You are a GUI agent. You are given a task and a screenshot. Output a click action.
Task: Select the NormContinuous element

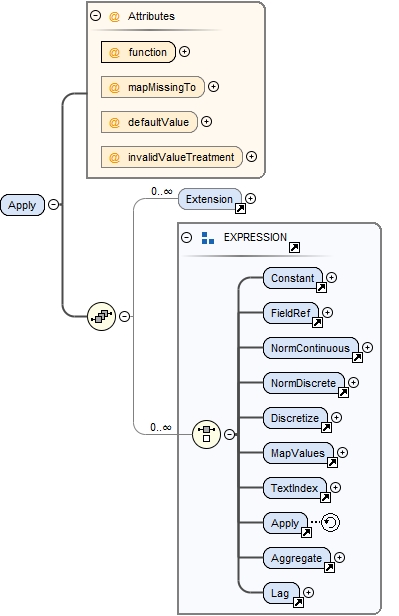click(311, 348)
